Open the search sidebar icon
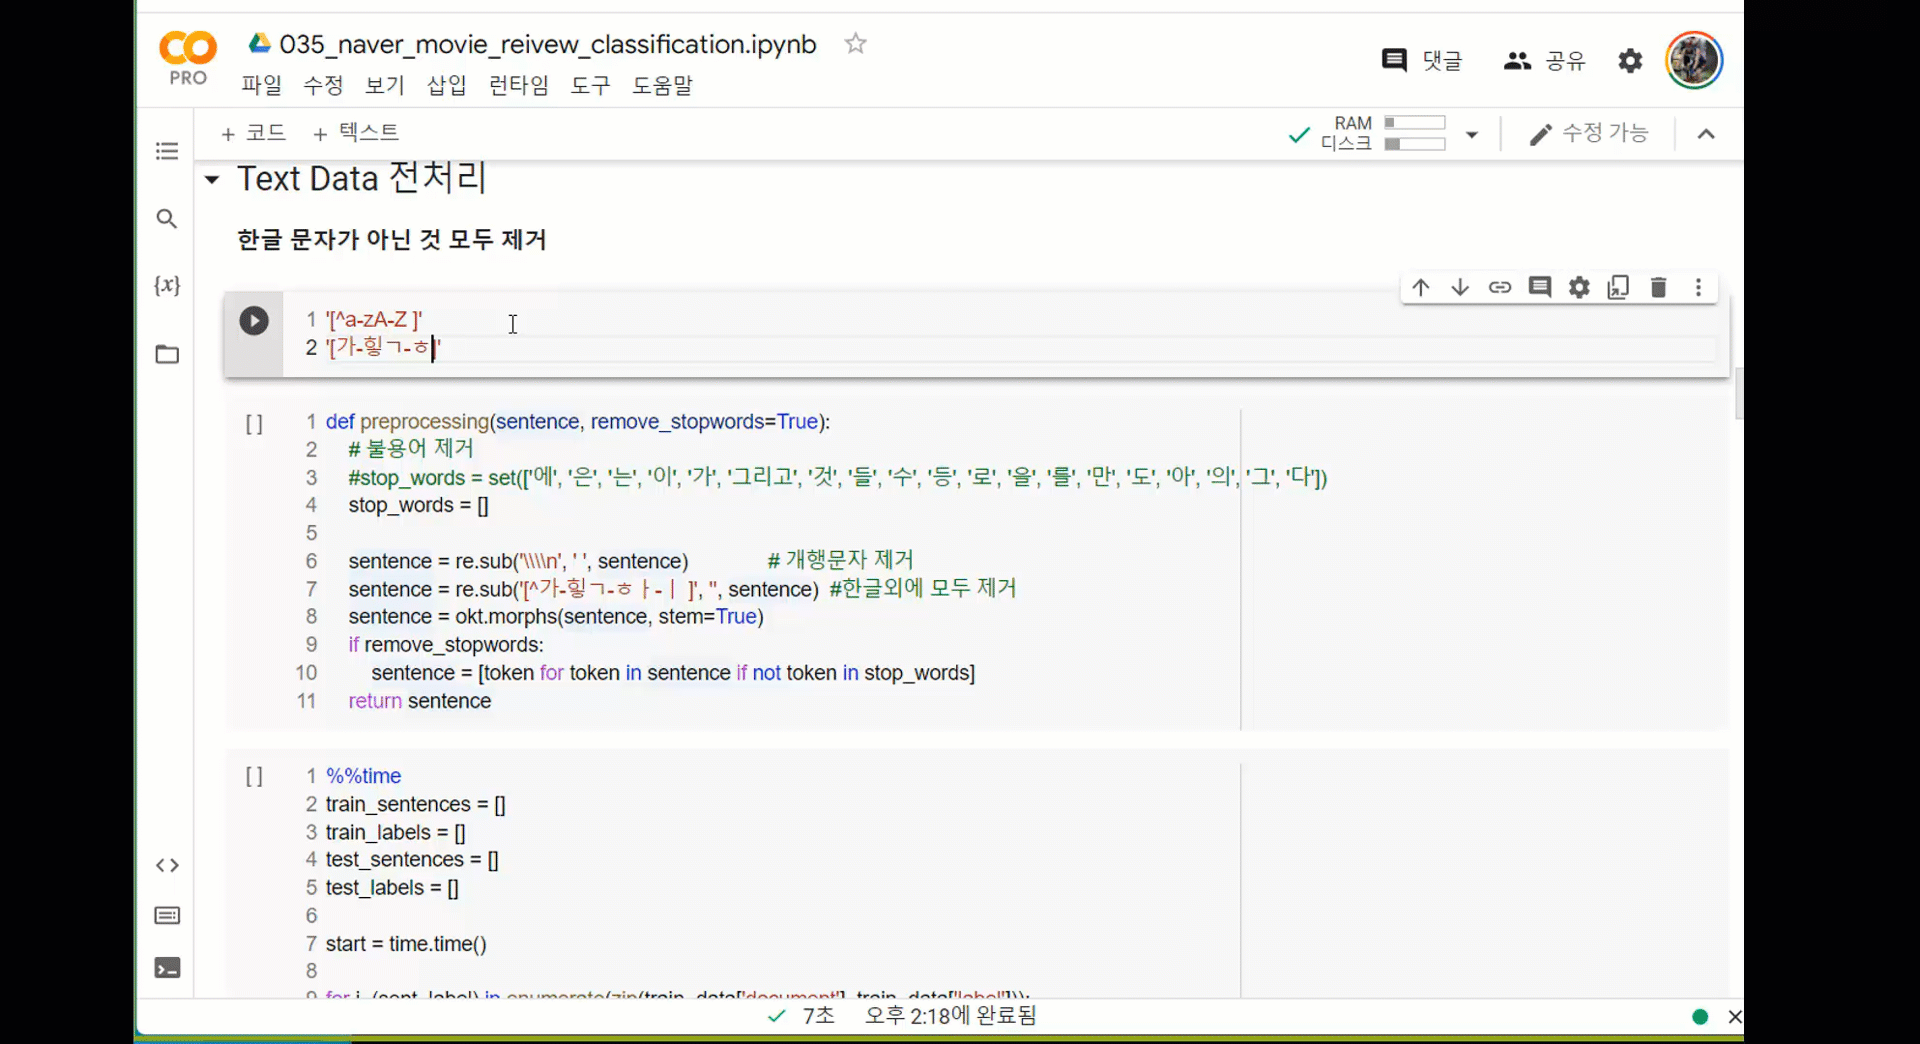Screen dimensions: 1920x1044 tap(167, 219)
